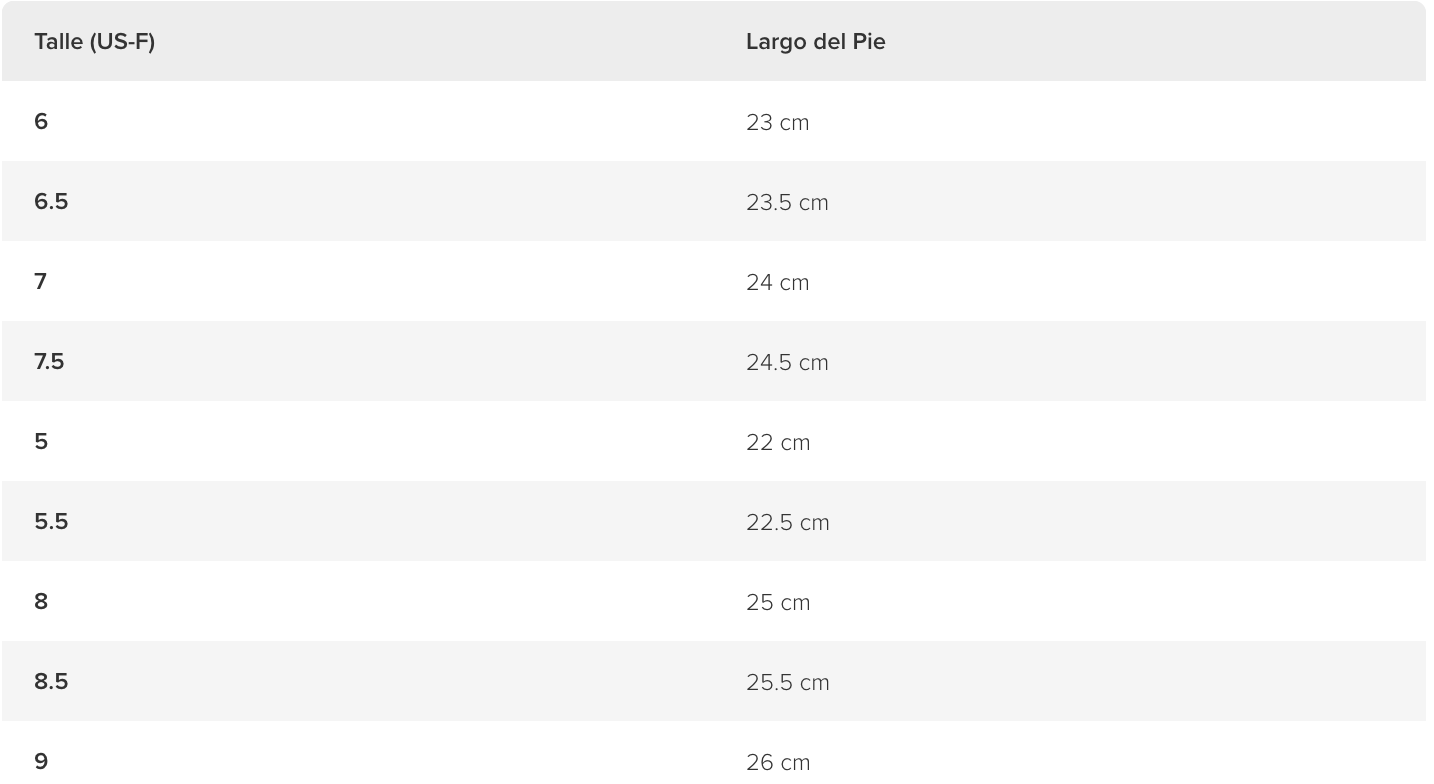Select size 8.5 row label
Screen dimensions: 1434x784
click(51, 681)
